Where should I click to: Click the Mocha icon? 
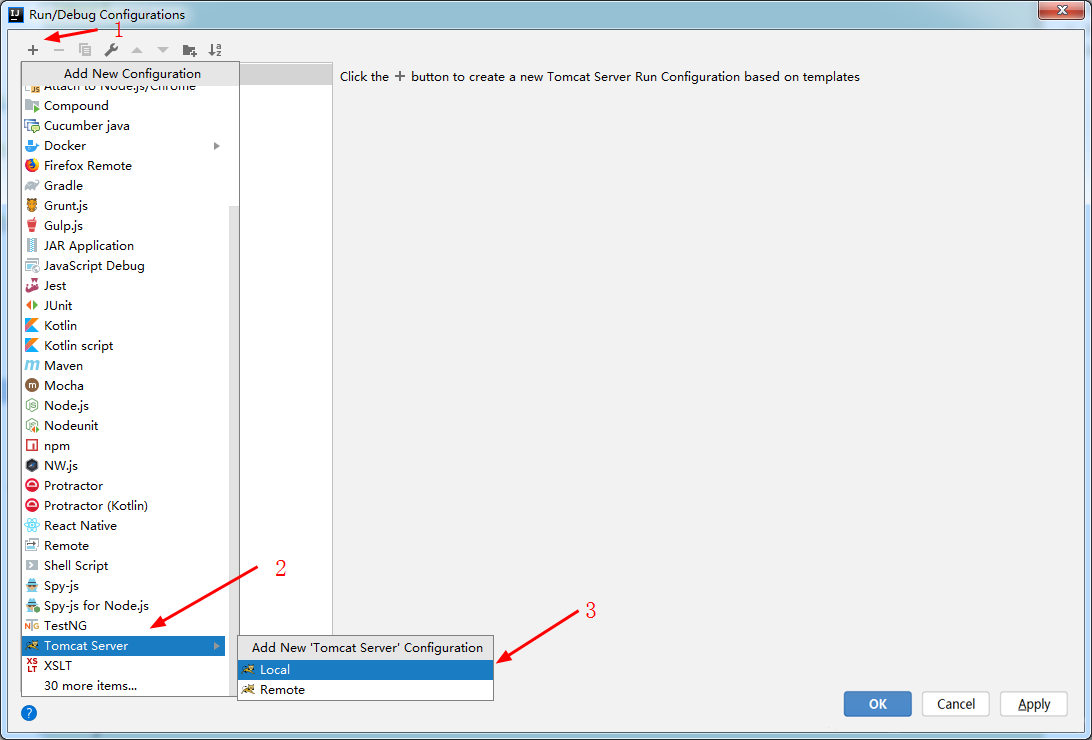[32, 386]
